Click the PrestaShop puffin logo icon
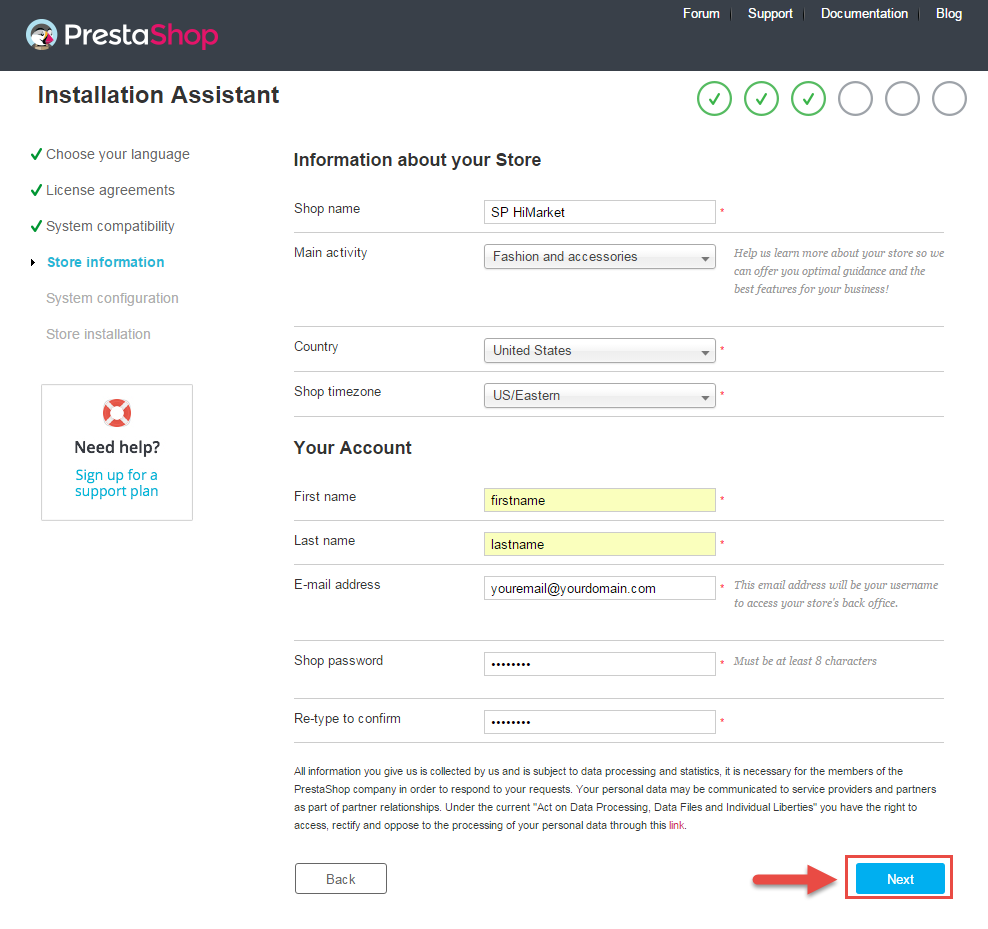This screenshot has width=988, height=929. pyautogui.click(x=42, y=35)
